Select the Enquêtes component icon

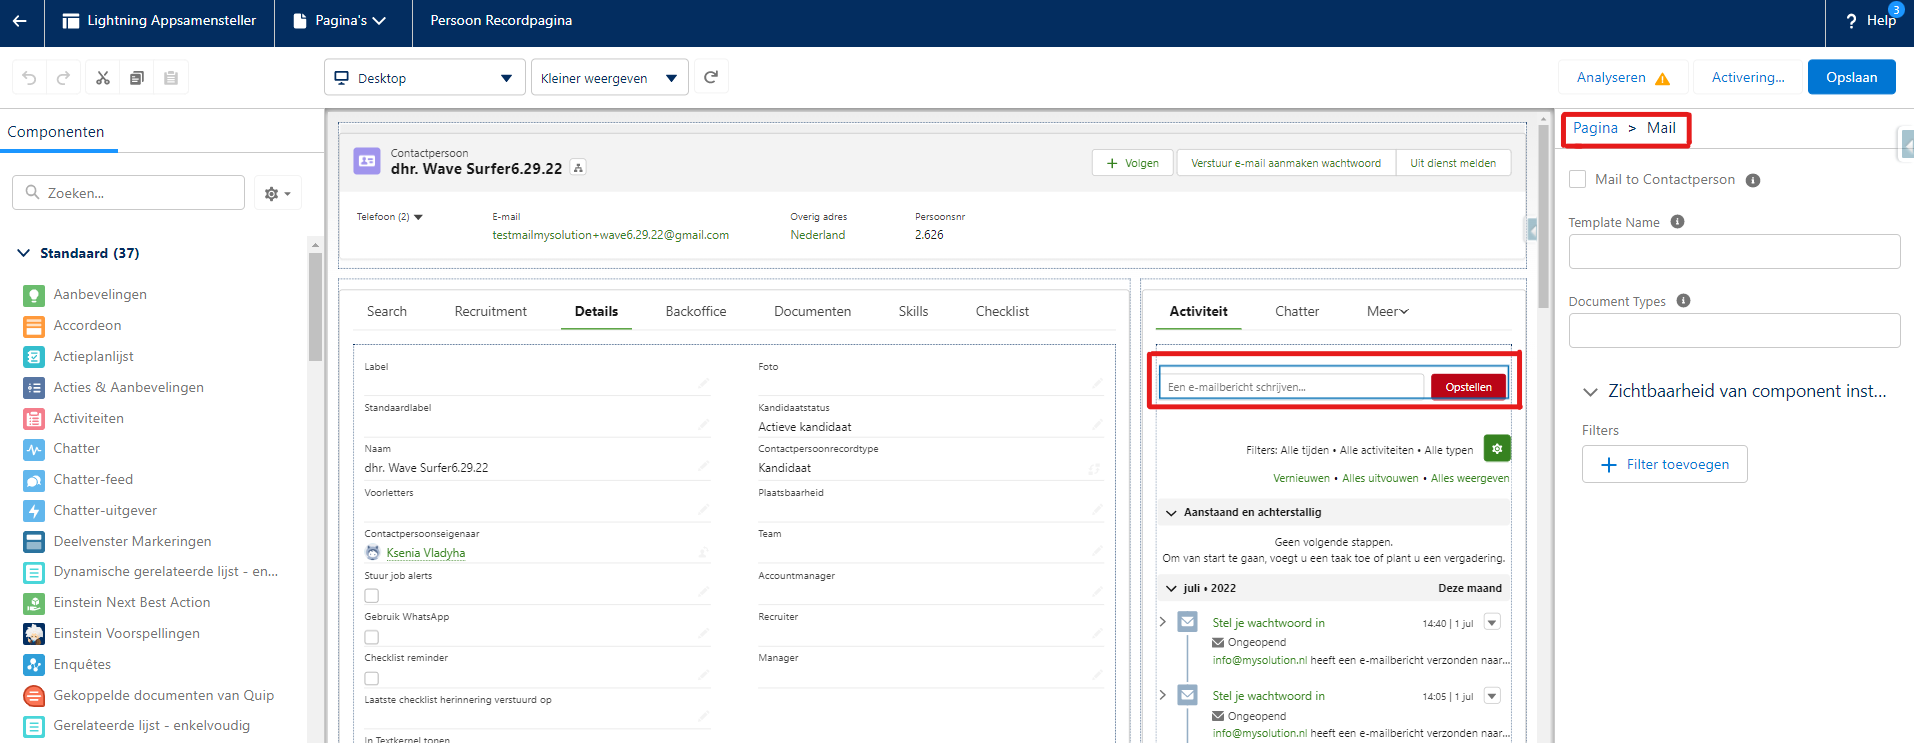[34, 665]
